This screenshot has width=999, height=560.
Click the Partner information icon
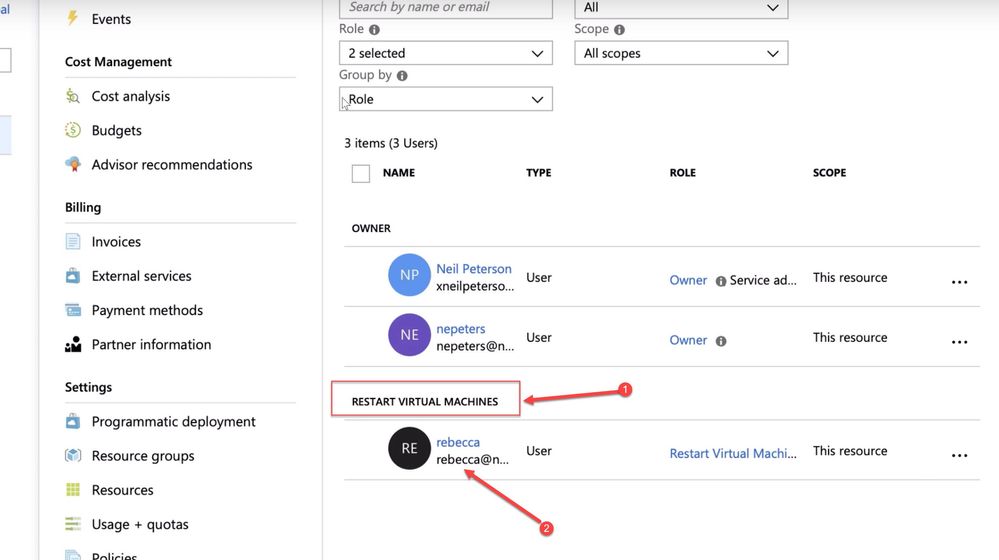(73, 344)
